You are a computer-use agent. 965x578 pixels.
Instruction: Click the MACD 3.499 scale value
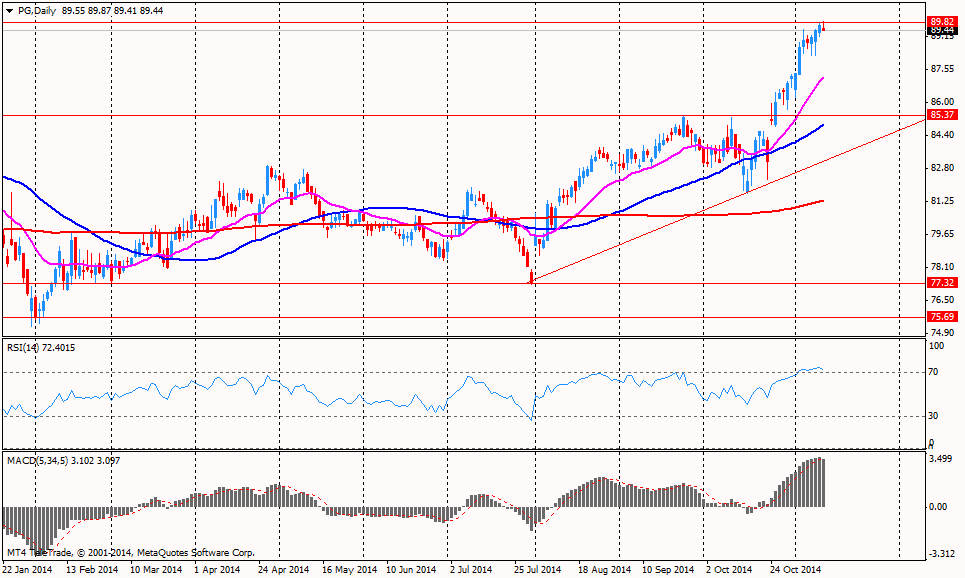click(x=940, y=458)
